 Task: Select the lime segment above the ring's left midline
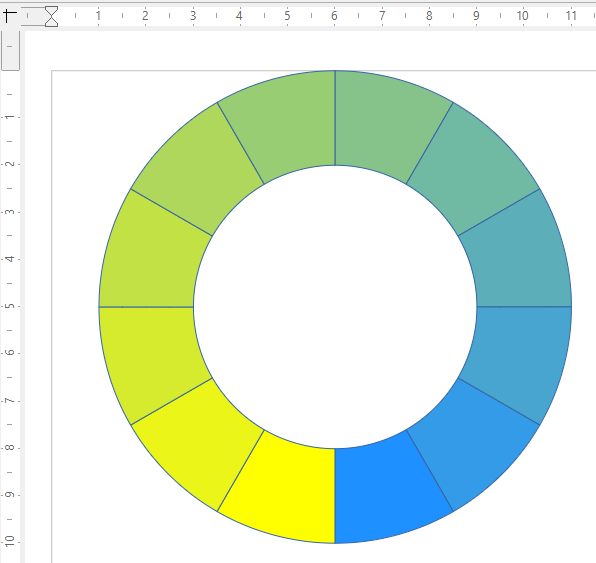coord(151,257)
